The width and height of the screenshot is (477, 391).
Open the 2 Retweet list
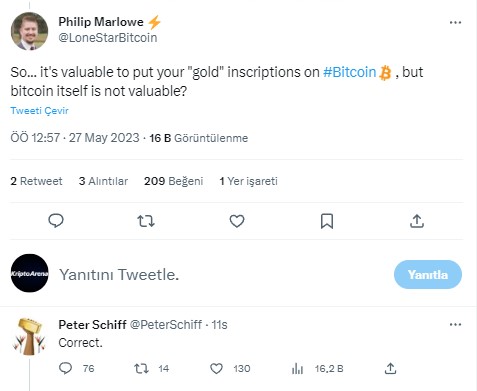36,181
